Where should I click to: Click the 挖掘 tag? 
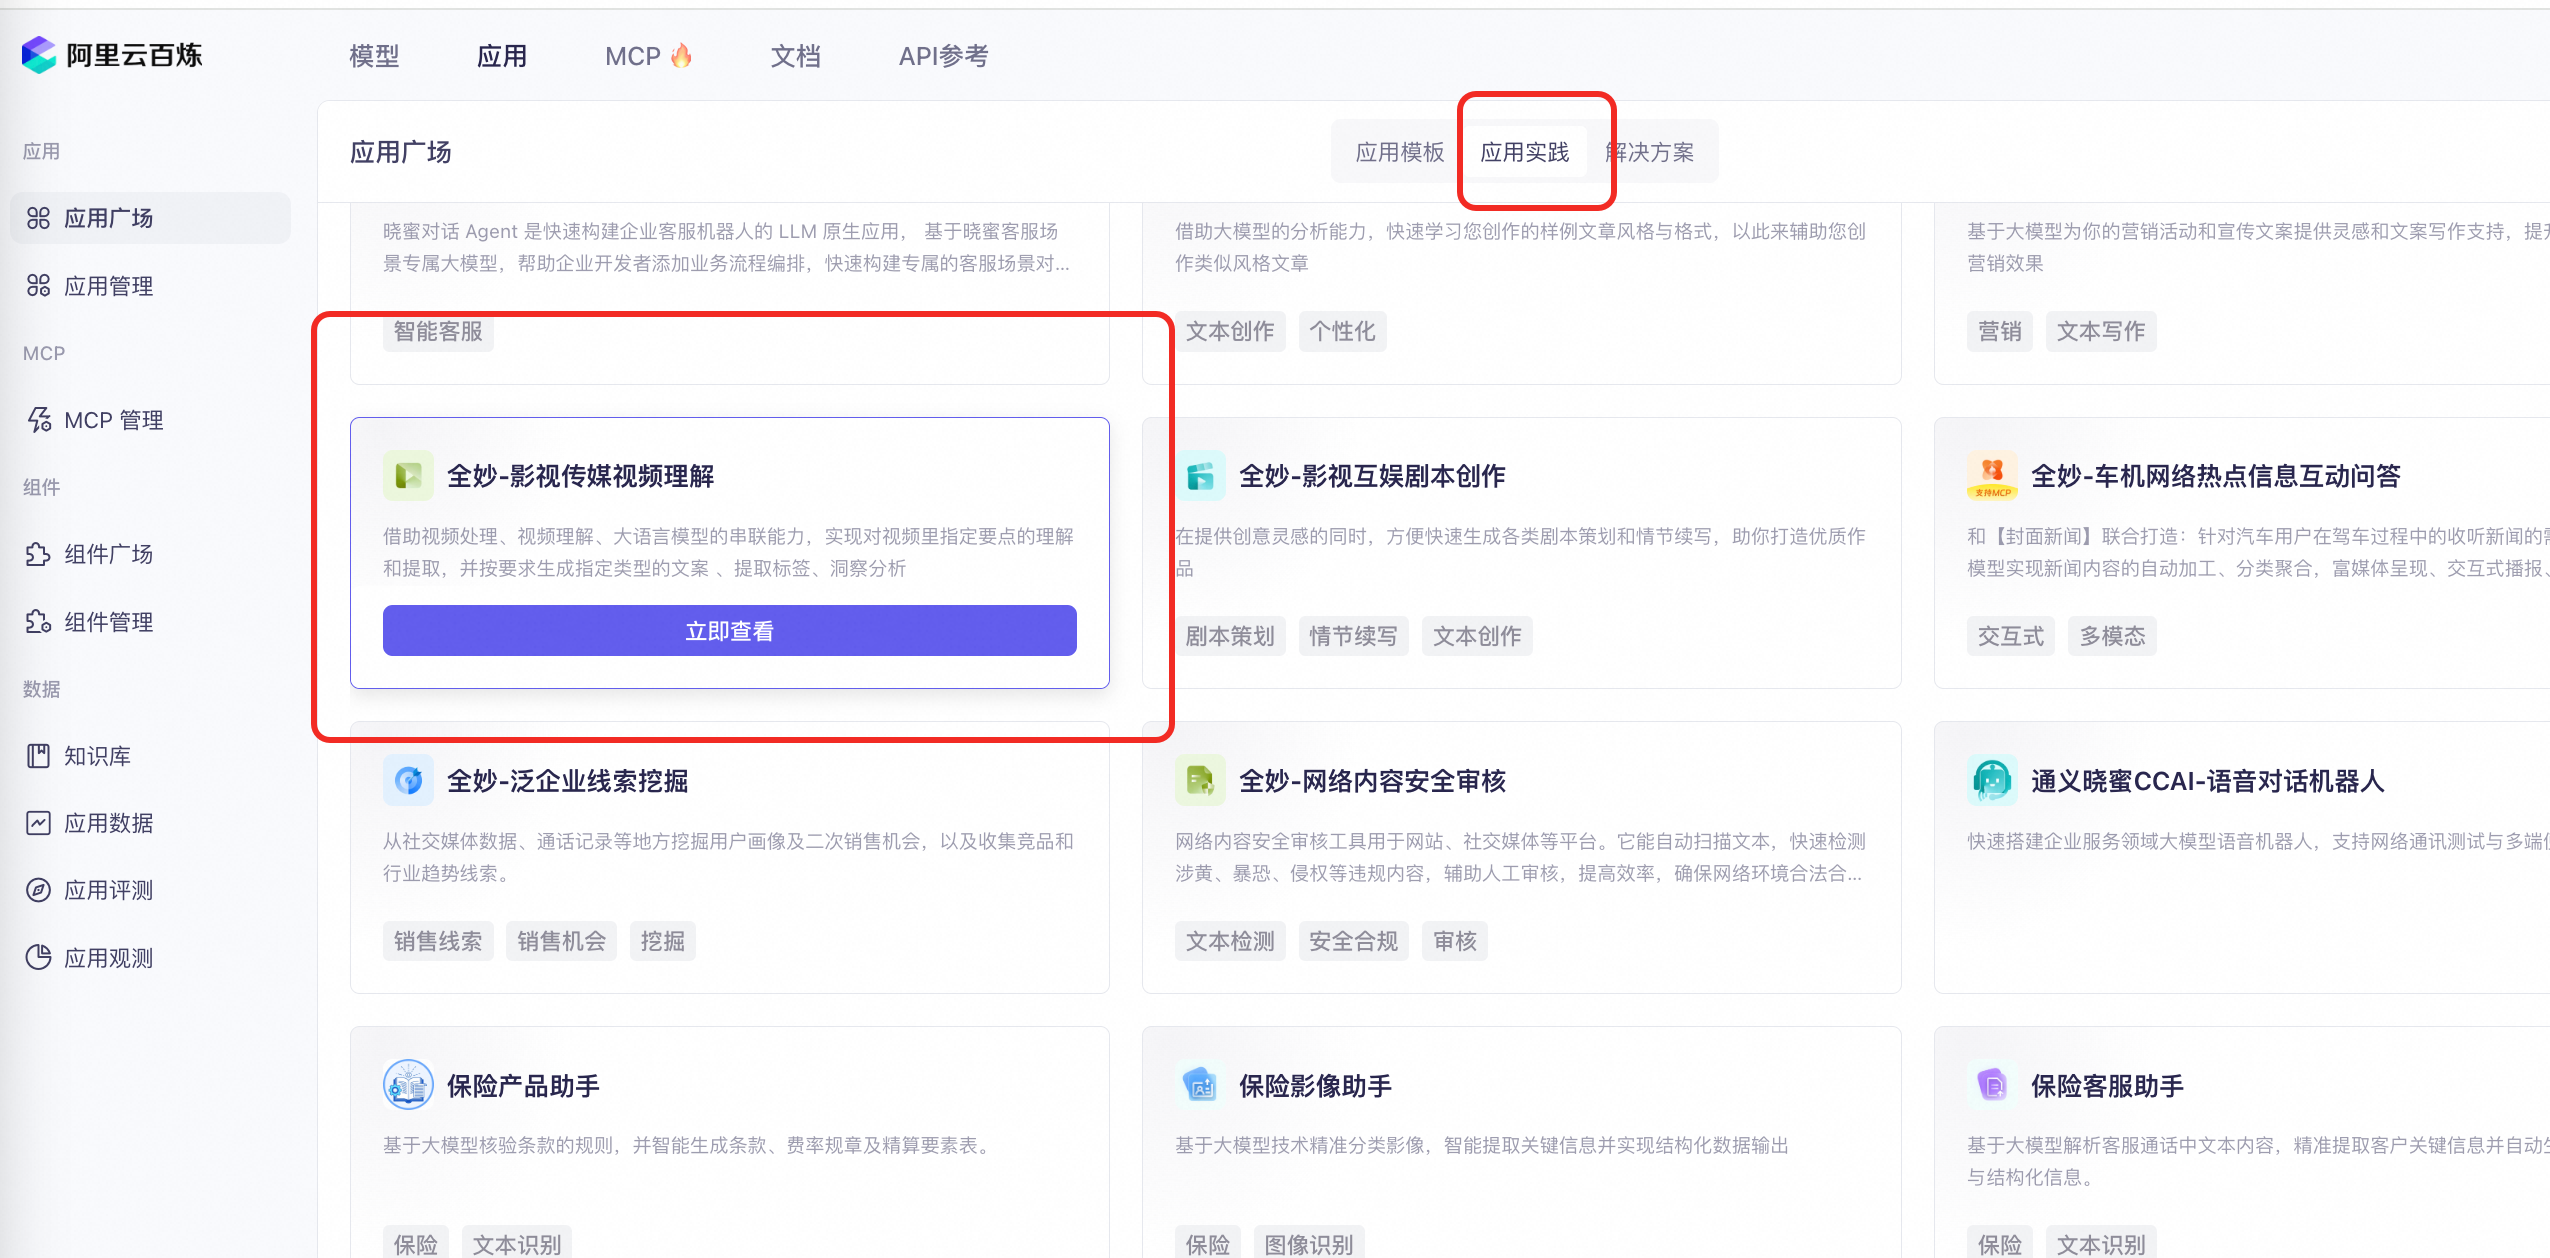[x=662, y=941]
